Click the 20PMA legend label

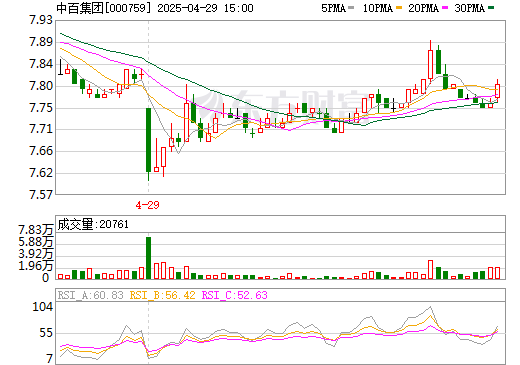[423, 8]
